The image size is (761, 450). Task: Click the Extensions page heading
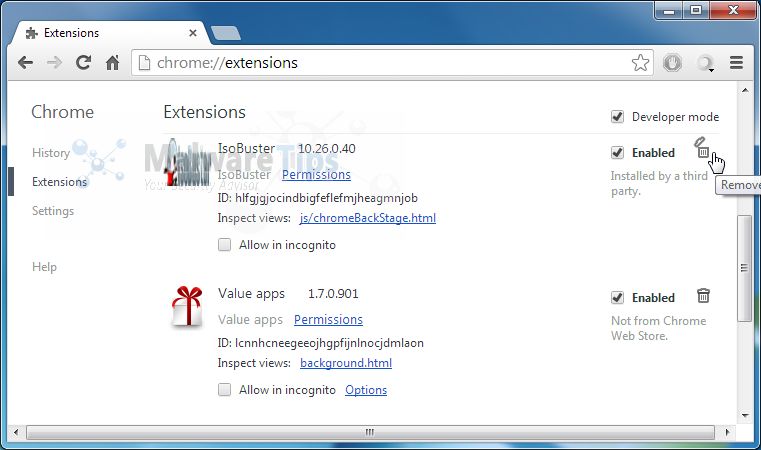(x=204, y=112)
